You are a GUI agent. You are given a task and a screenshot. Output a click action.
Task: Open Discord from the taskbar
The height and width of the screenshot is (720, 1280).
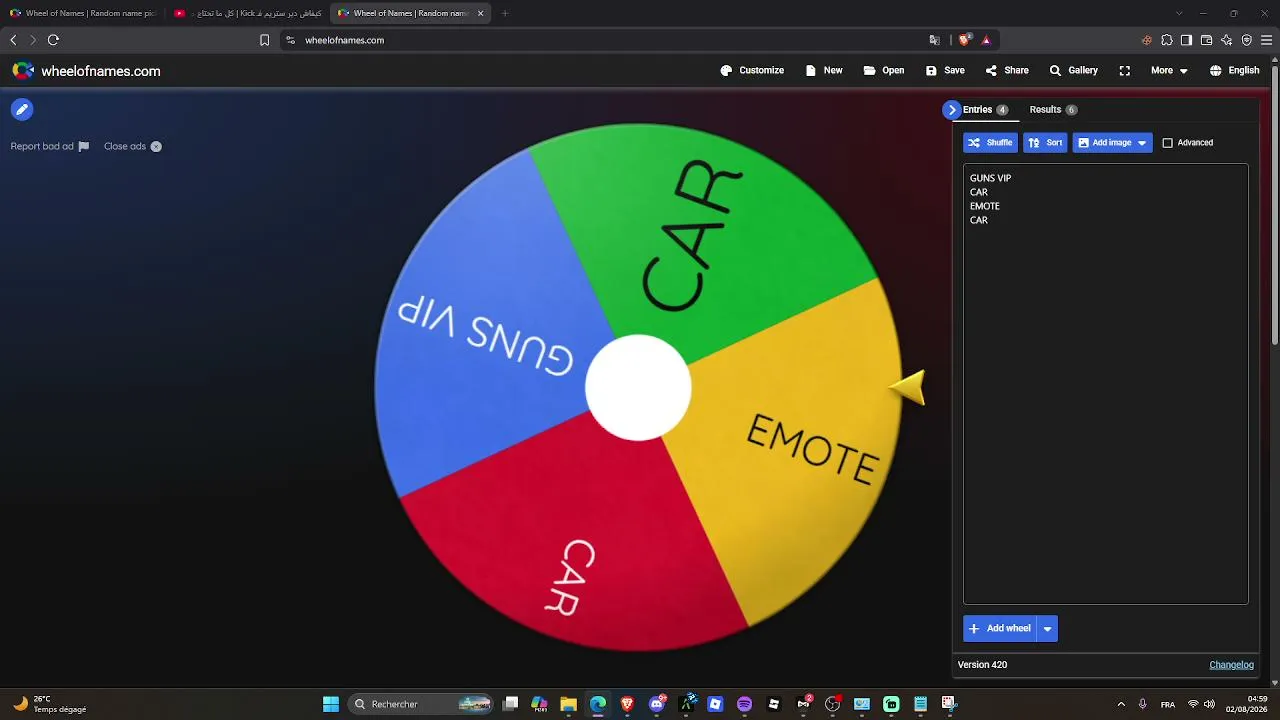(x=657, y=704)
